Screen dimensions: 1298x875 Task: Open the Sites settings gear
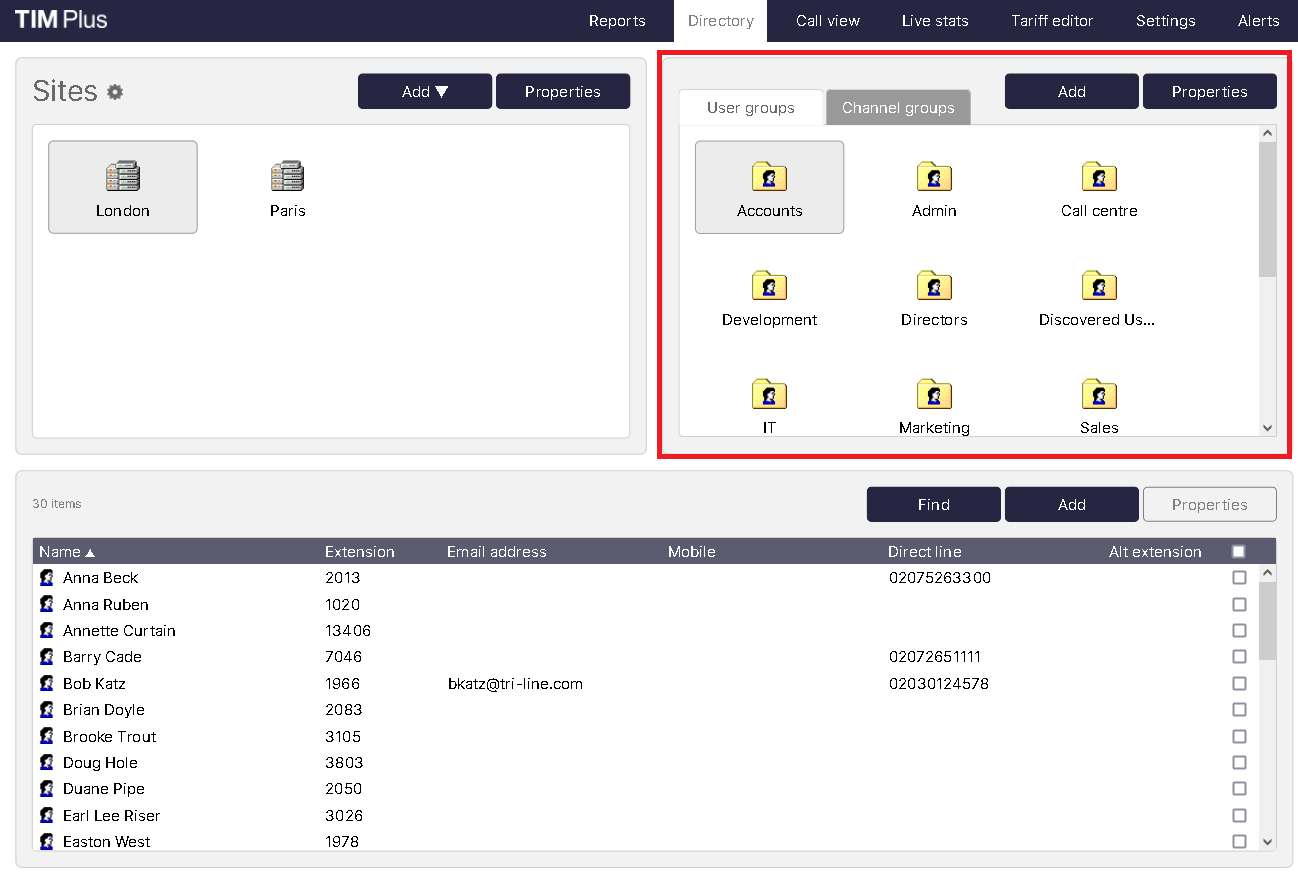point(114,91)
